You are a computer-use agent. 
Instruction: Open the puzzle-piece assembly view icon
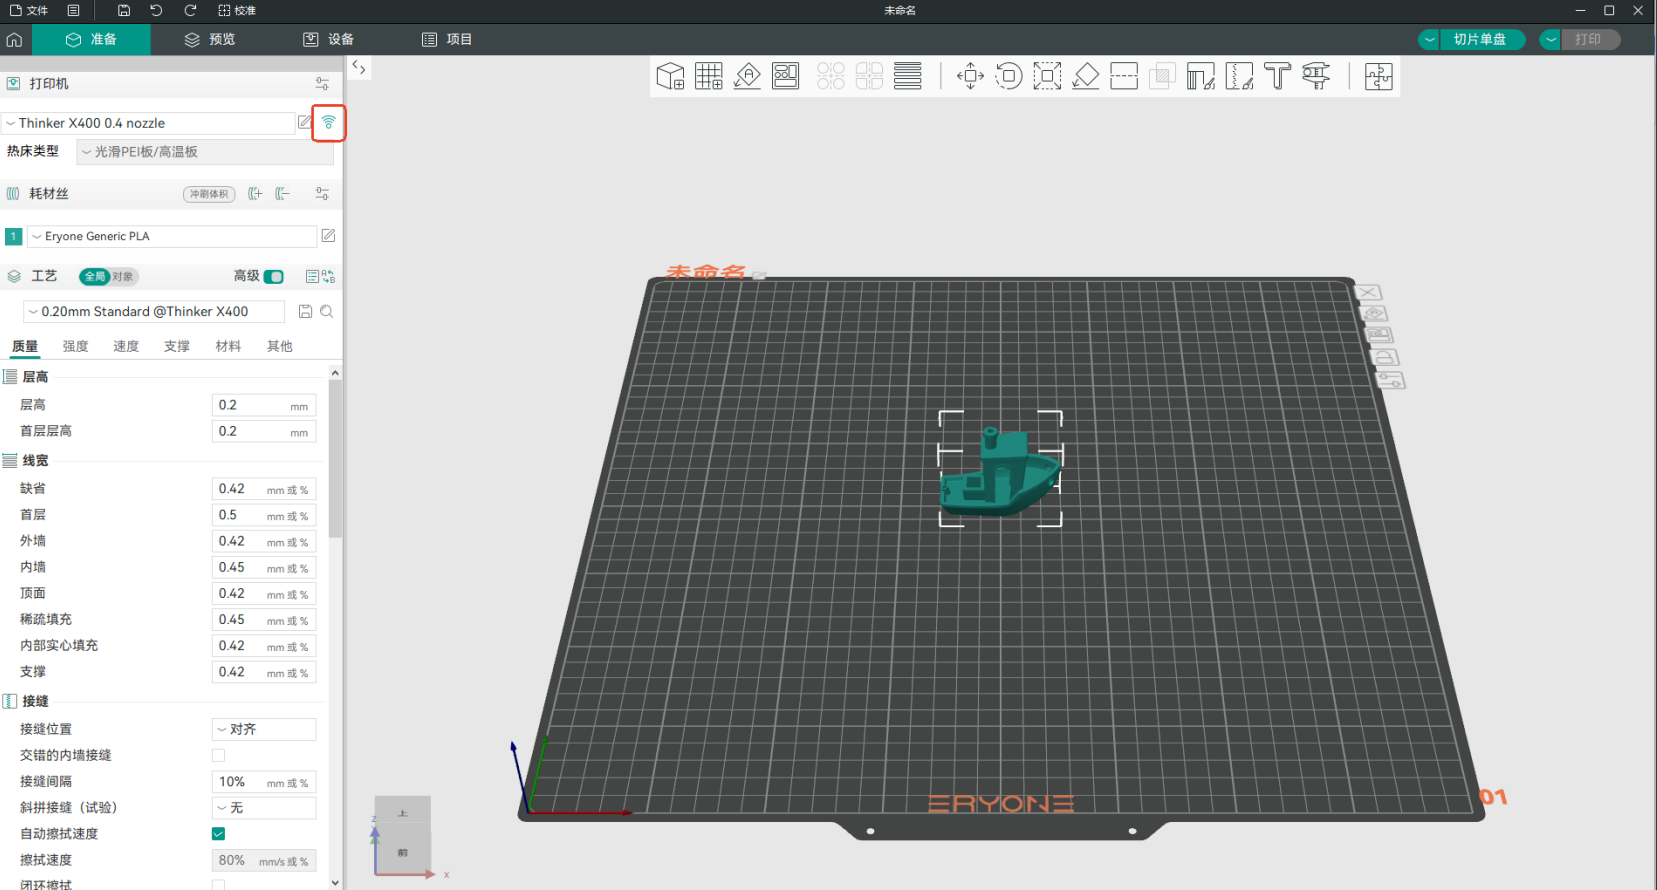tap(1378, 76)
